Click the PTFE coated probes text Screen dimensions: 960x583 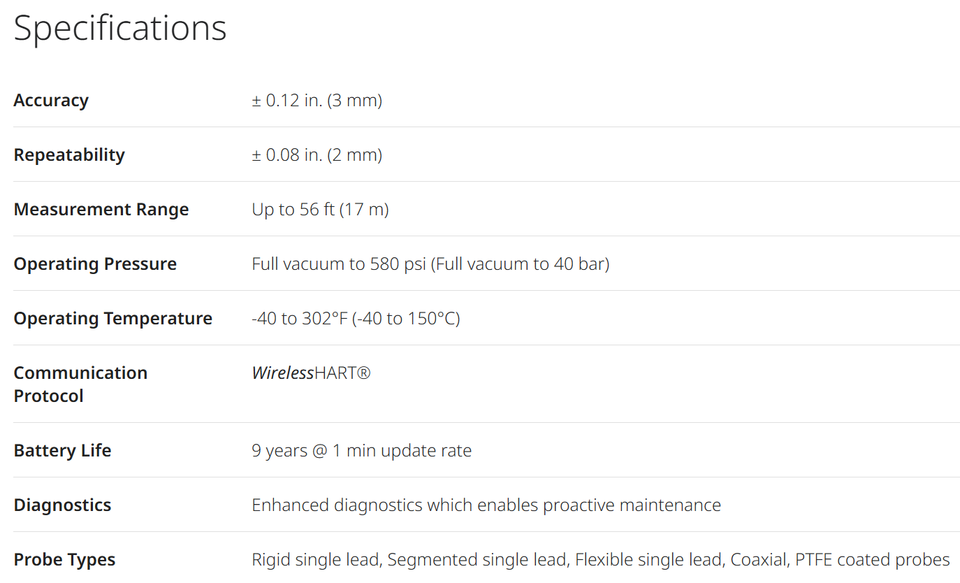[x=872, y=560]
